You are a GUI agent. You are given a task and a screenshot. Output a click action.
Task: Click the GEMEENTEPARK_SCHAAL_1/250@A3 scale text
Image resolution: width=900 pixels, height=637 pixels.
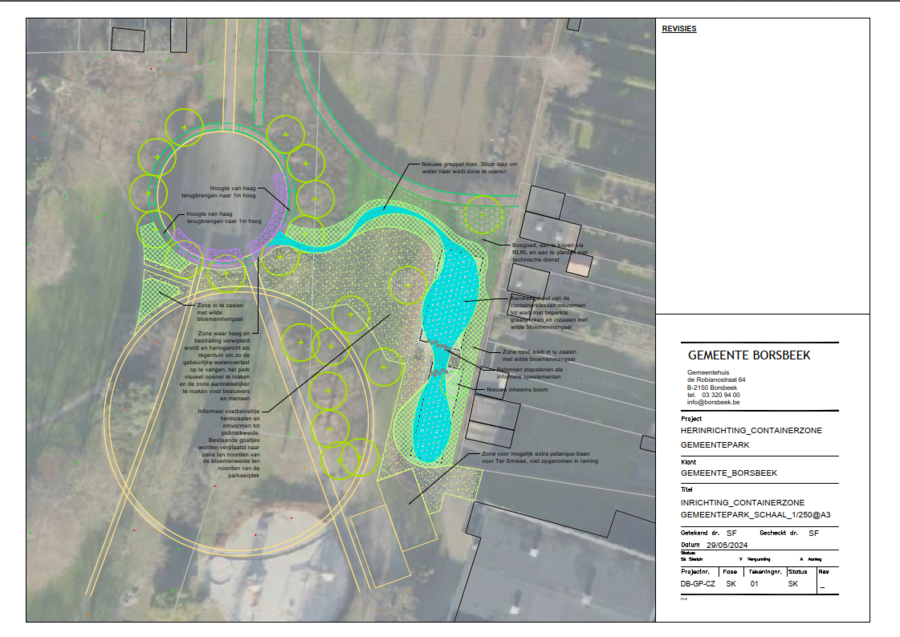pos(755,515)
